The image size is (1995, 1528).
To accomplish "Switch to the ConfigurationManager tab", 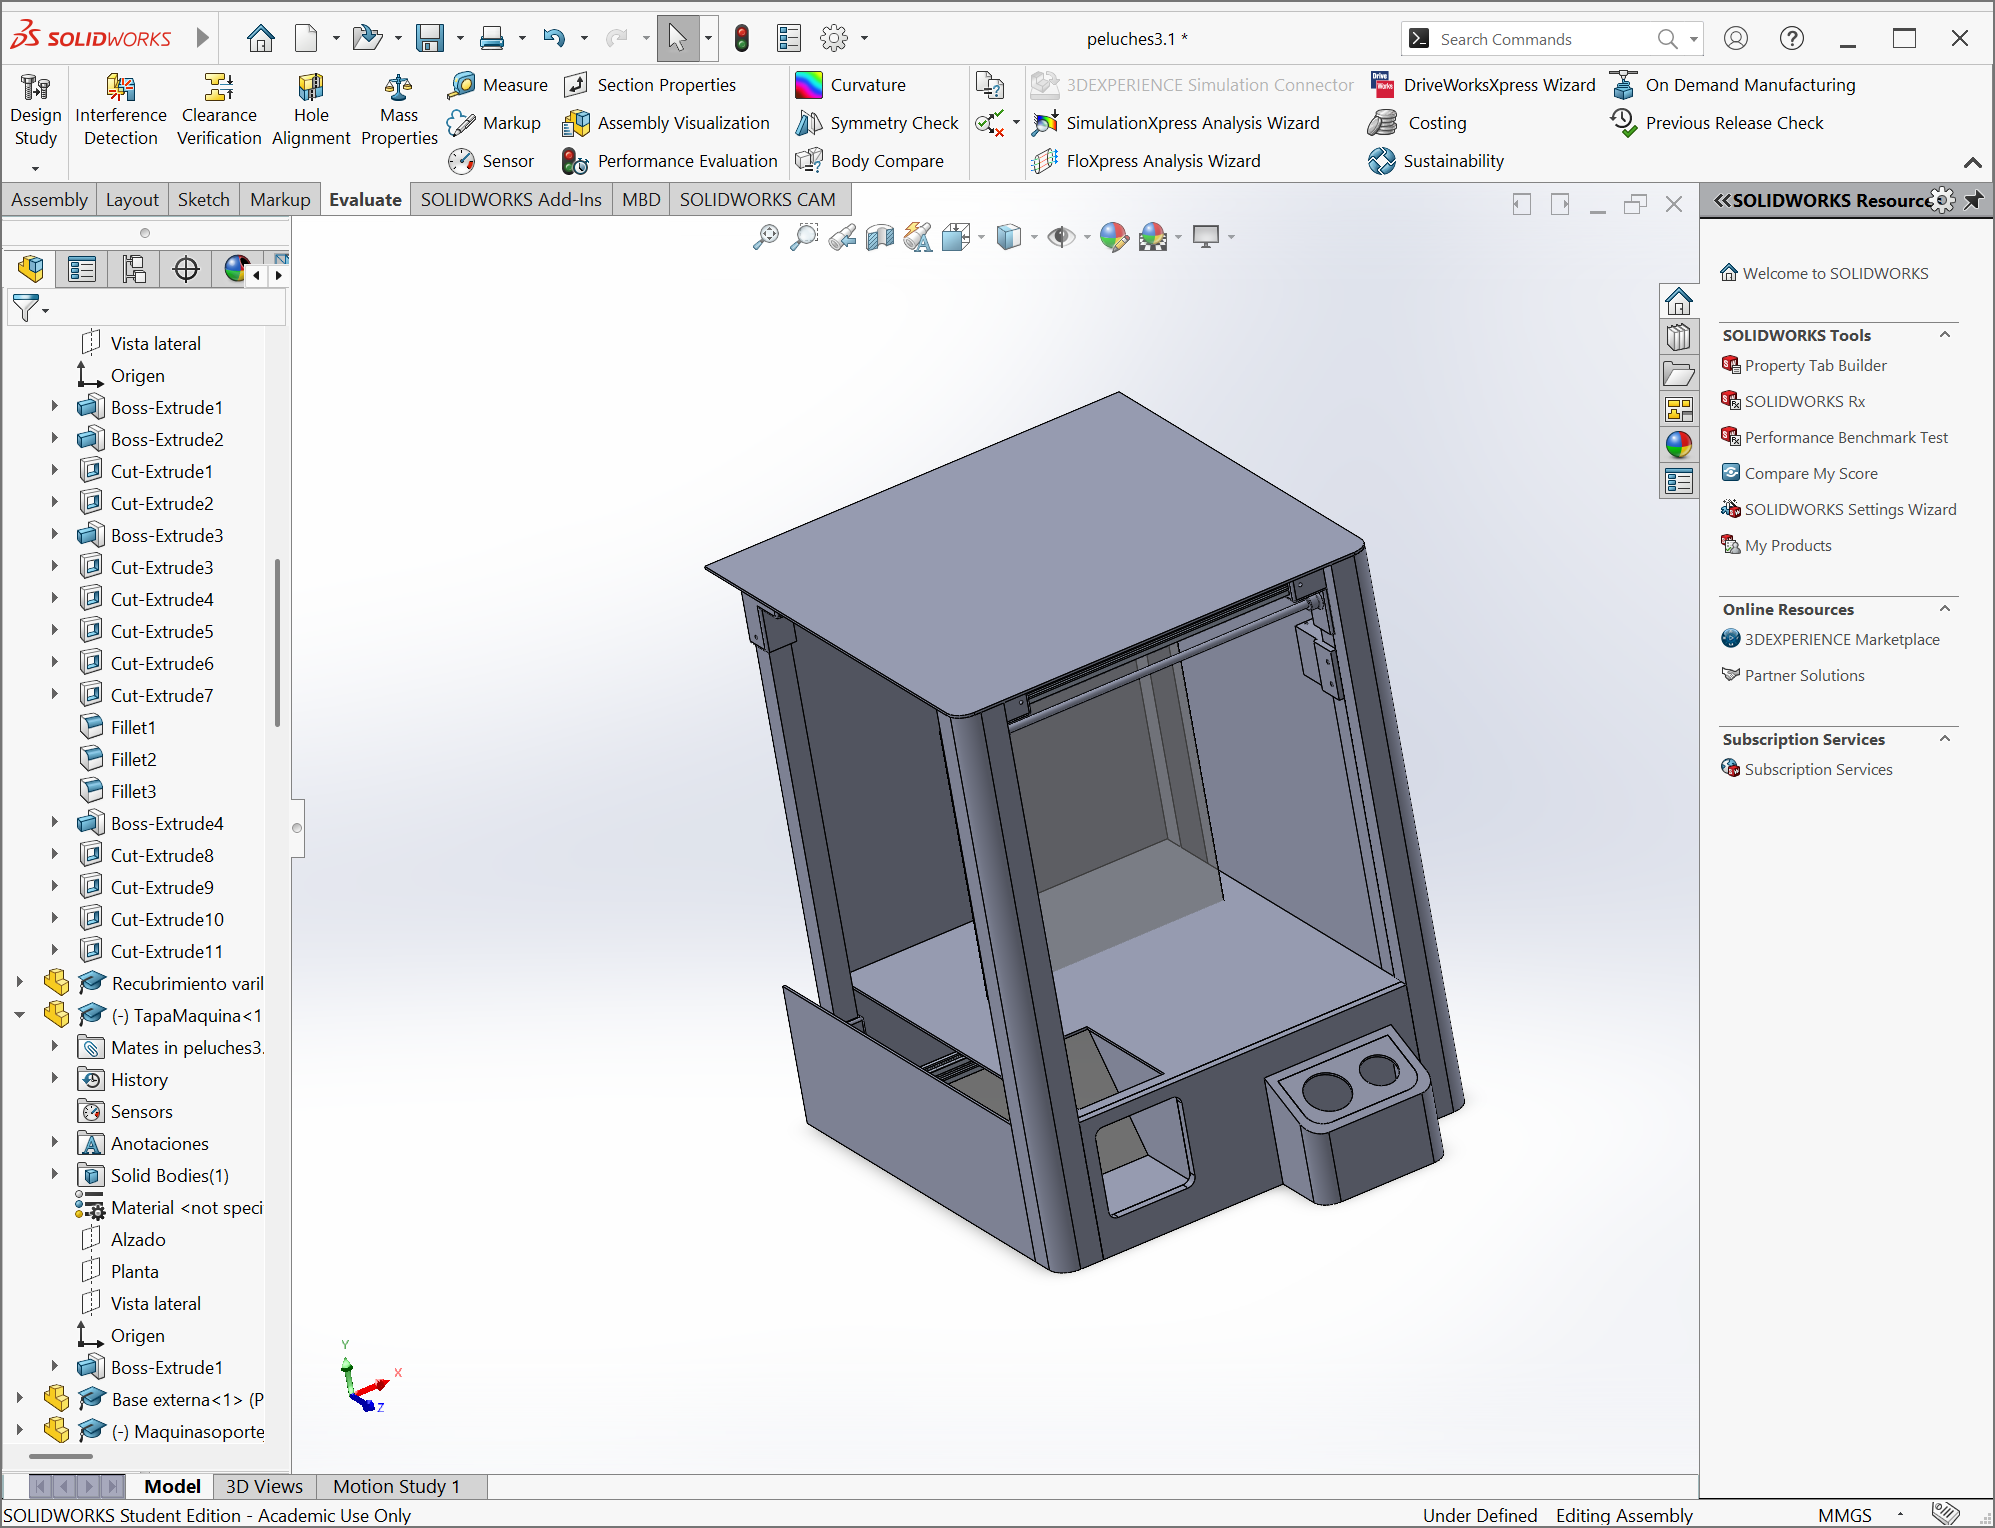I will coord(134,269).
